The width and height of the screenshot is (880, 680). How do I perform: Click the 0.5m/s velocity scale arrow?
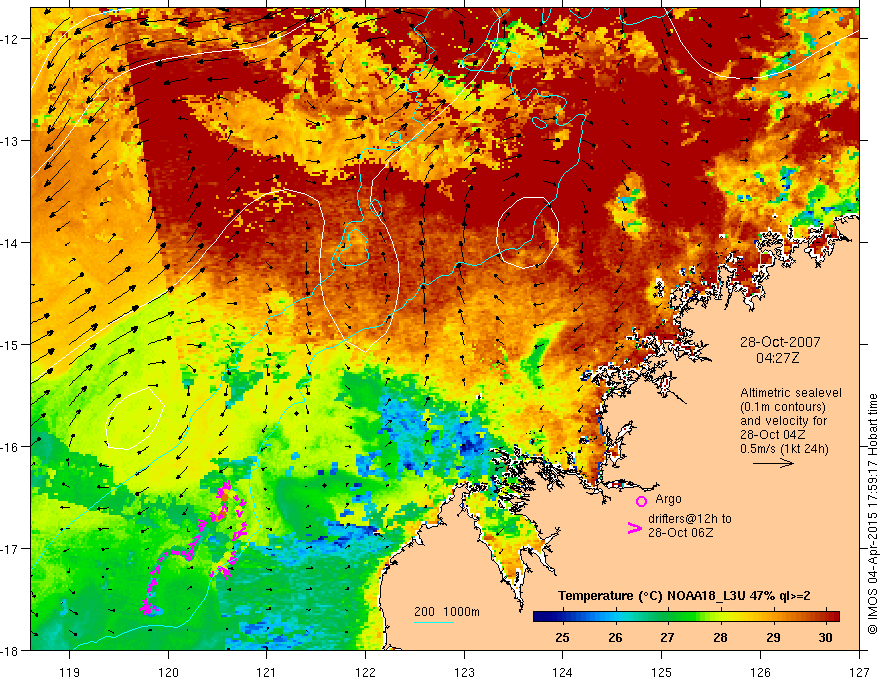773,463
